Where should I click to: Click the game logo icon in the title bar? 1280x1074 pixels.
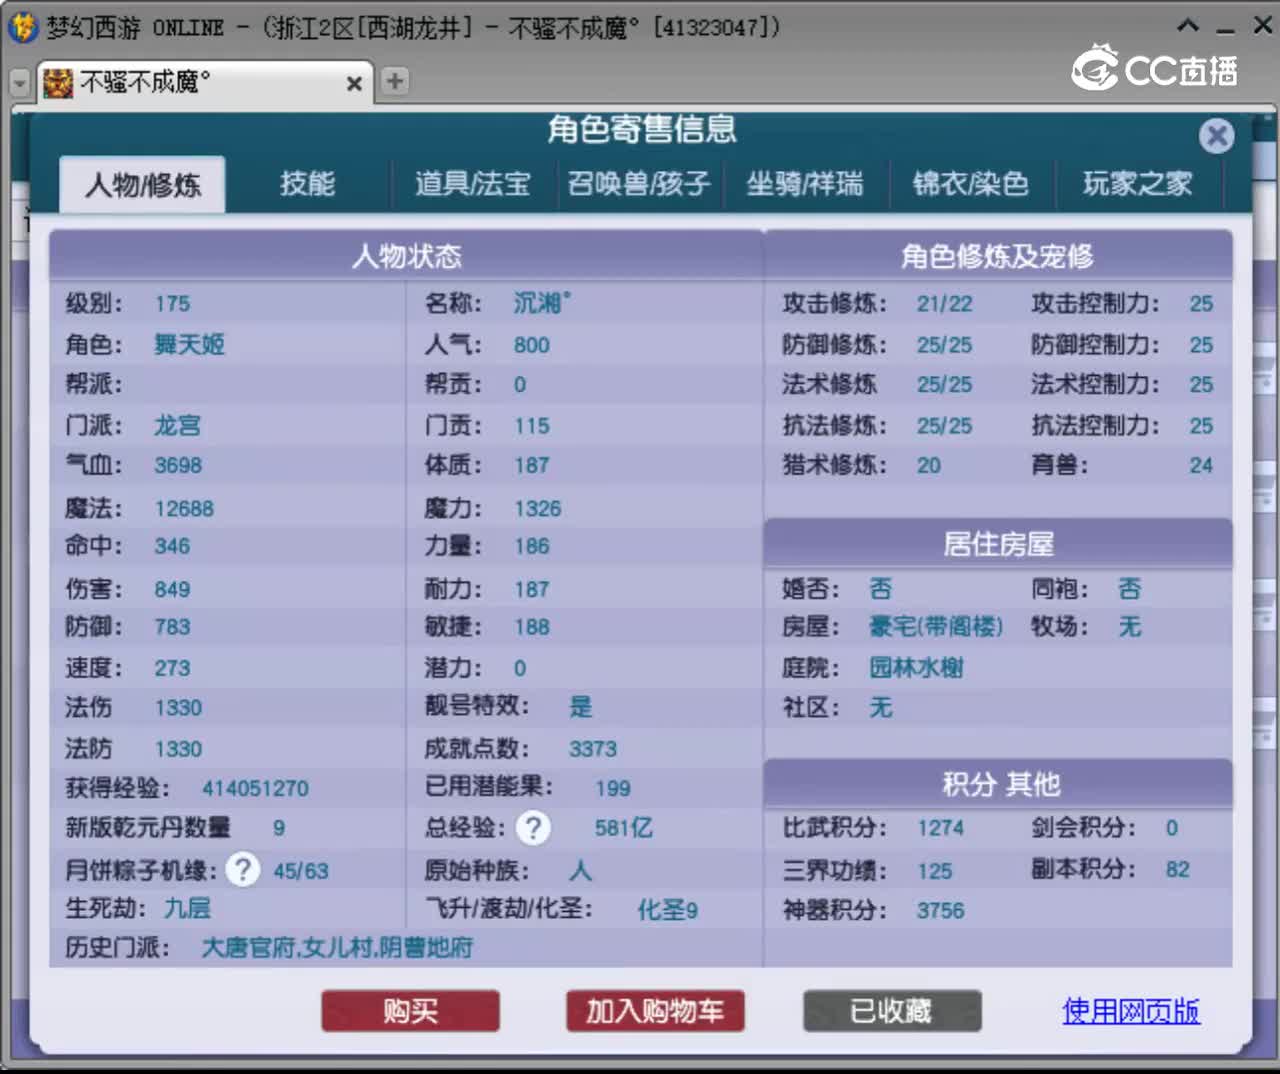(x=22, y=26)
